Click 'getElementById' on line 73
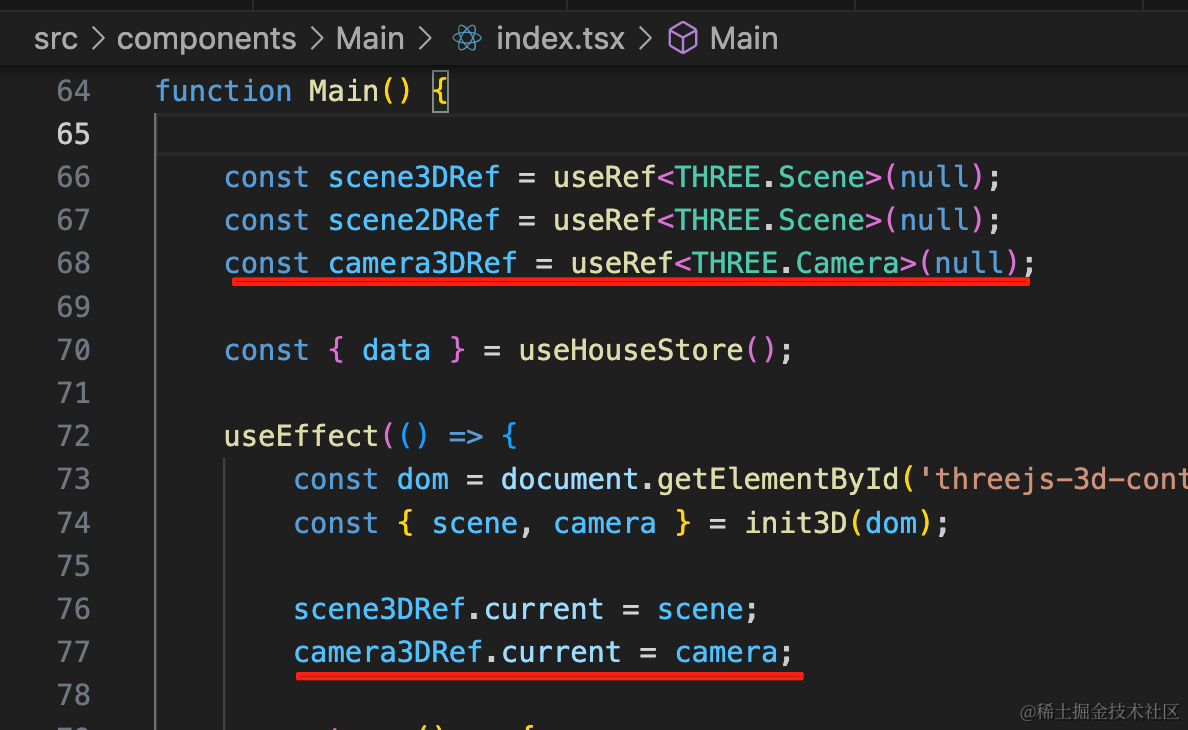This screenshot has height=730, width=1188. tap(777, 480)
